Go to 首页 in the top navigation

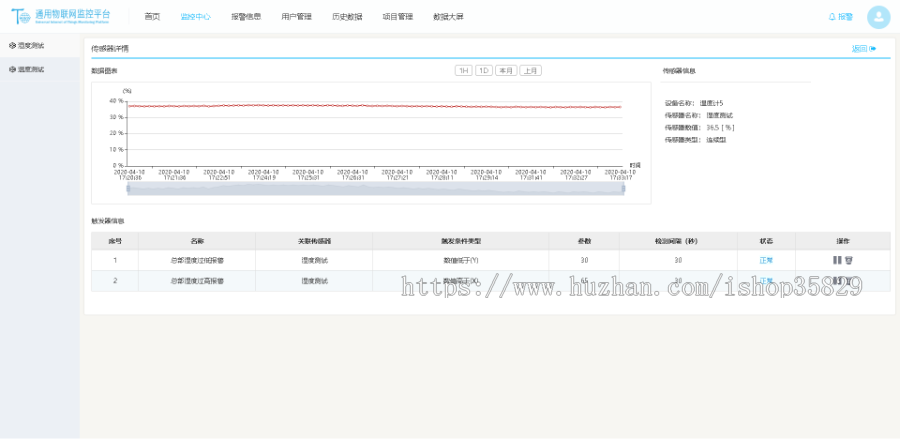coord(152,17)
